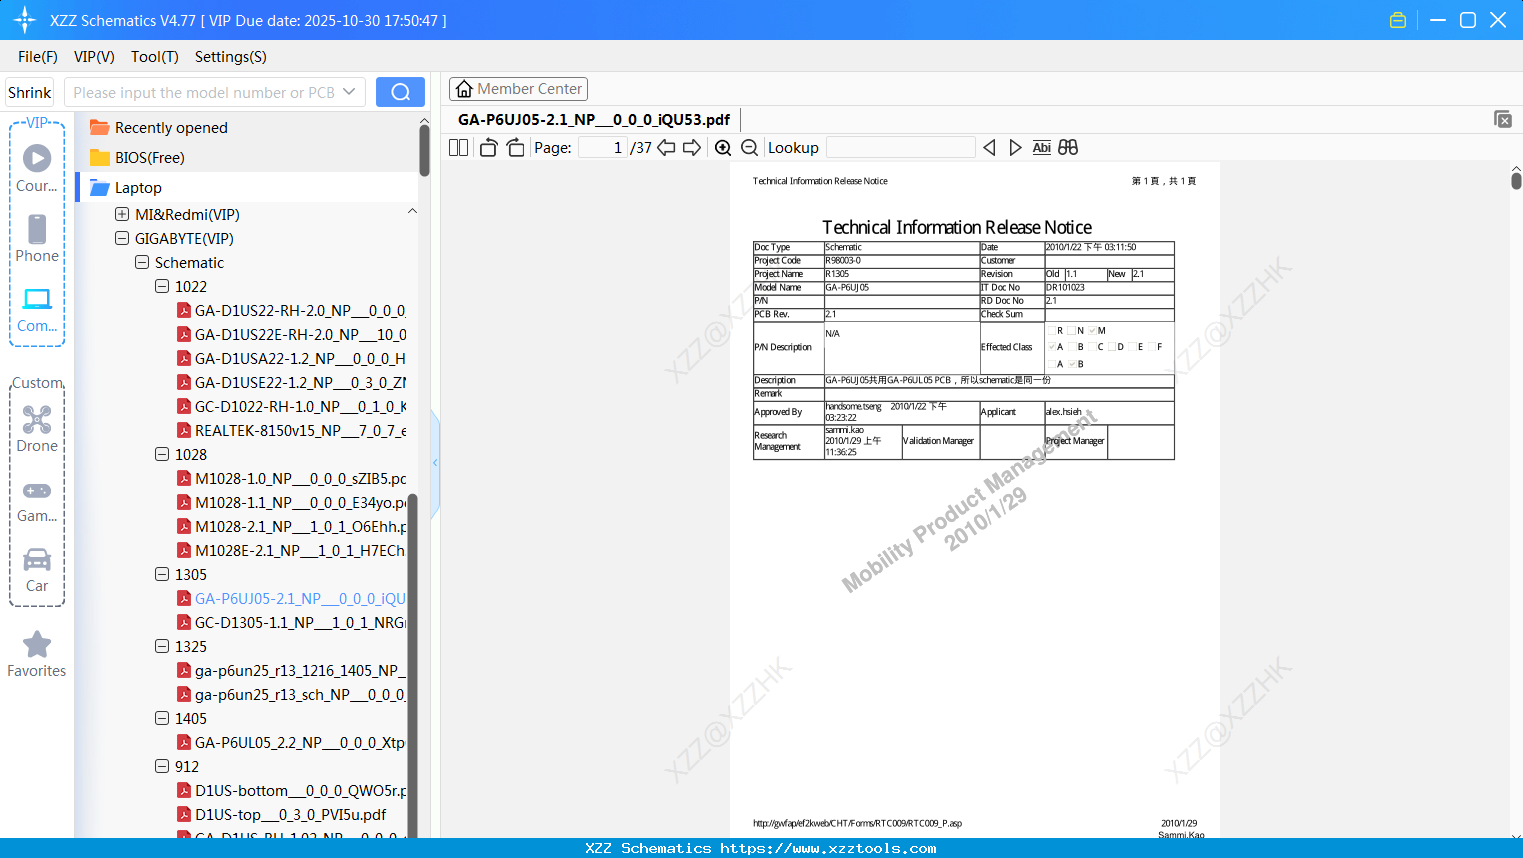Zoom in on the PDF
The width and height of the screenshot is (1523, 858).
tap(723, 147)
